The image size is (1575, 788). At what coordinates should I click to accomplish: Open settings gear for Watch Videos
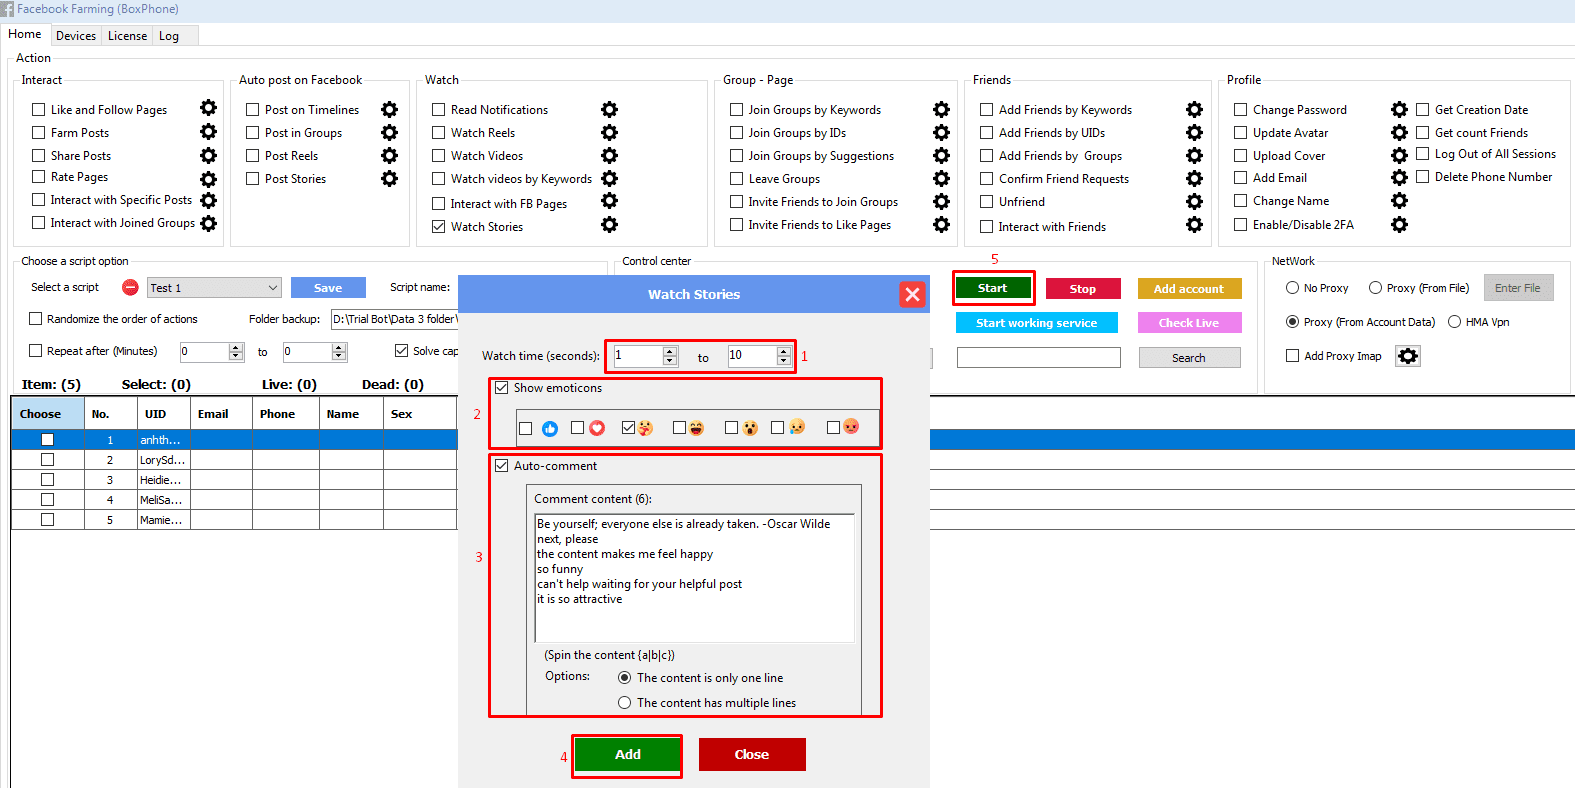pyautogui.click(x=609, y=155)
